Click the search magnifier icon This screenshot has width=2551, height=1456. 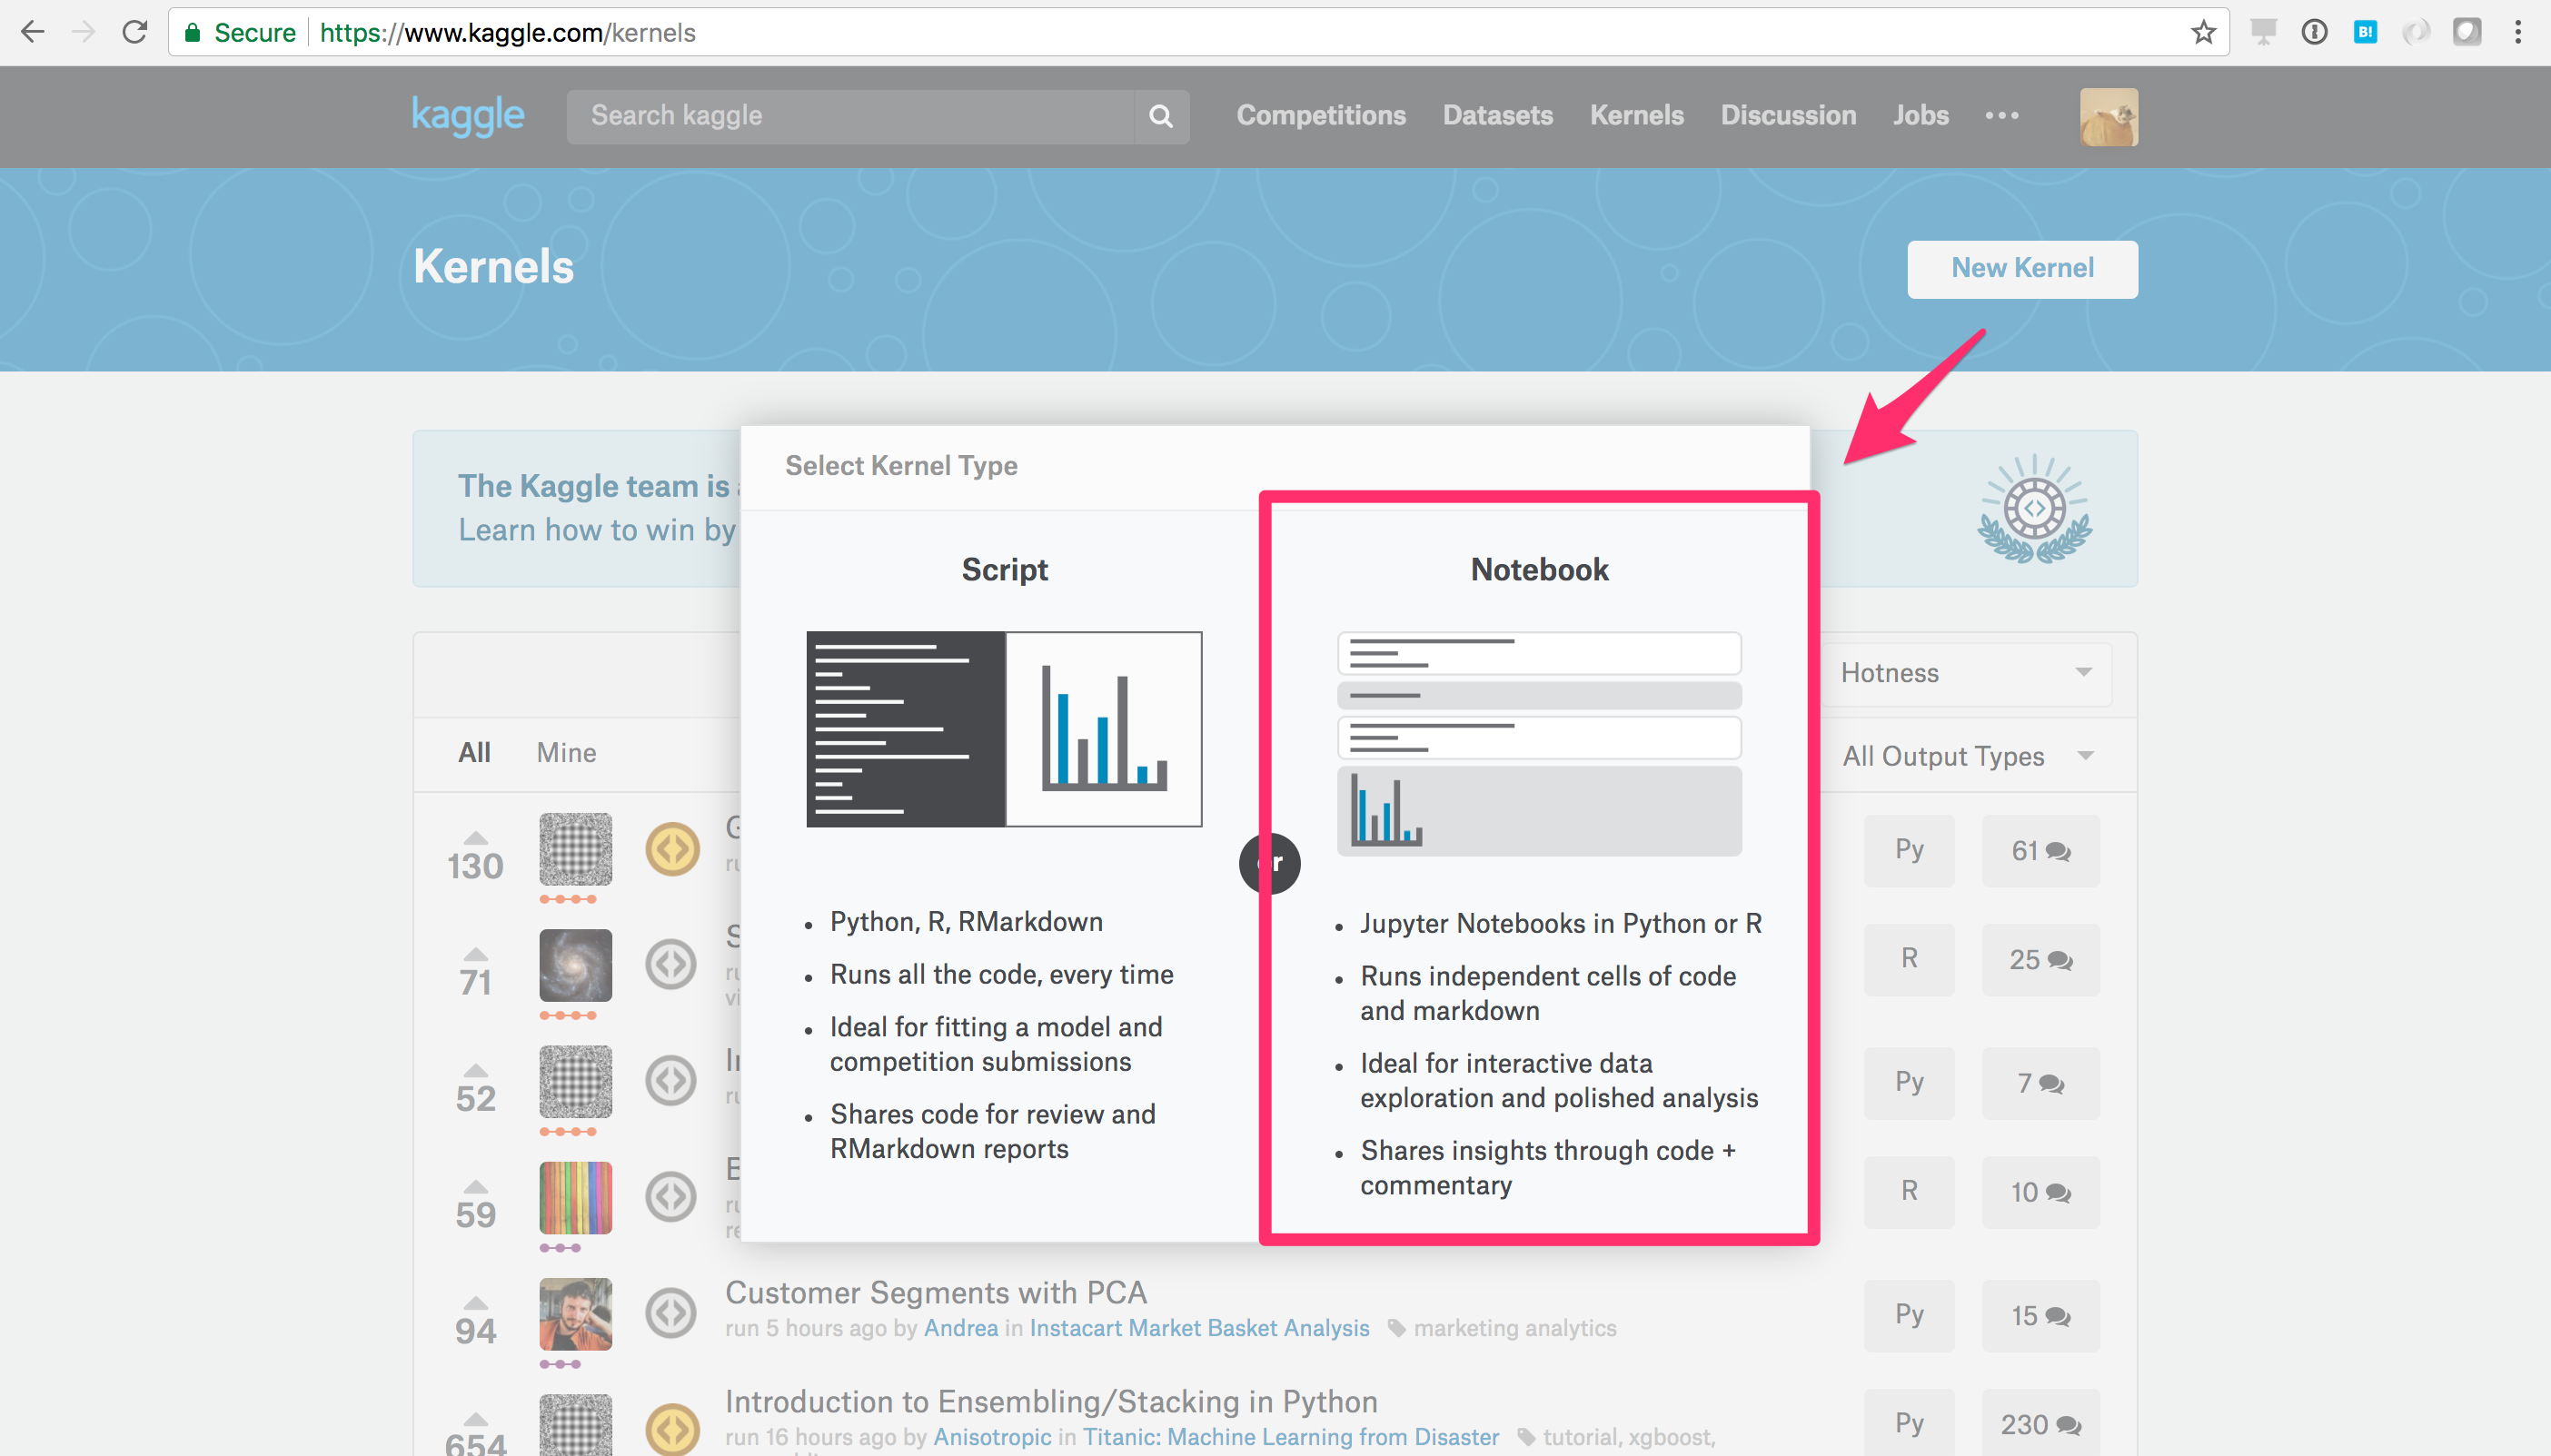coord(1160,116)
